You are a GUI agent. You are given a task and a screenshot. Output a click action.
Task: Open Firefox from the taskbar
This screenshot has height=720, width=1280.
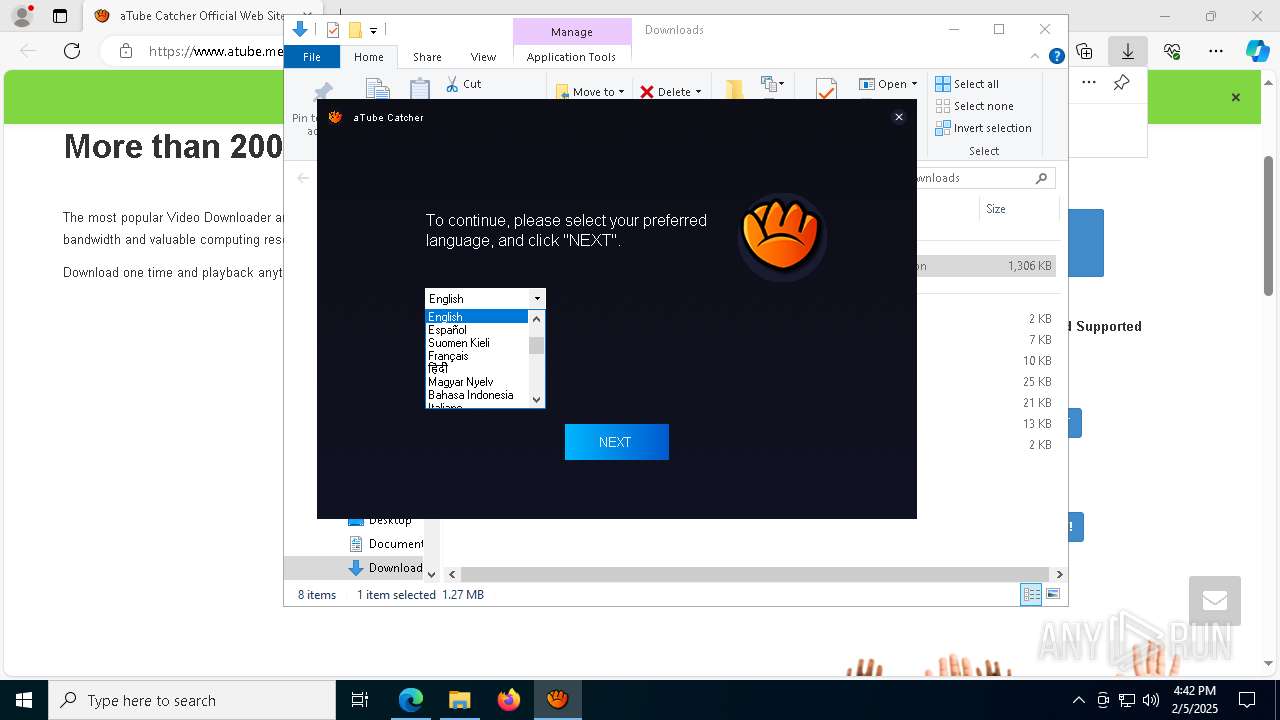pyautogui.click(x=509, y=700)
